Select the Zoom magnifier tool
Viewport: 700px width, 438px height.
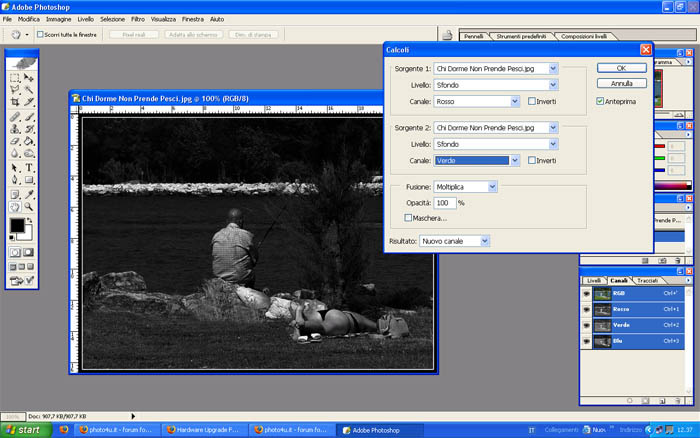point(29,207)
